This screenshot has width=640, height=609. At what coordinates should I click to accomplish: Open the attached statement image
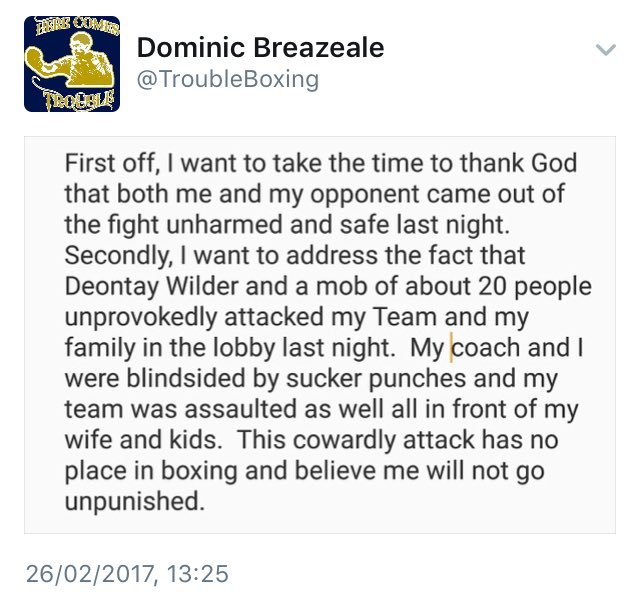320,335
